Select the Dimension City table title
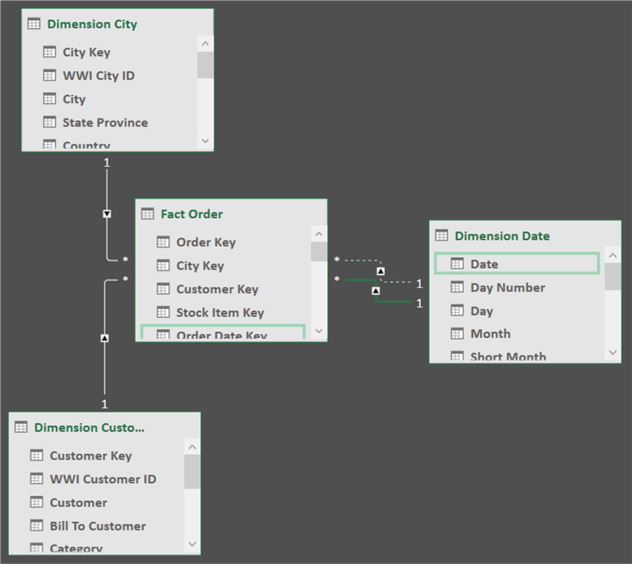The image size is (632, 564). (92, 24)
